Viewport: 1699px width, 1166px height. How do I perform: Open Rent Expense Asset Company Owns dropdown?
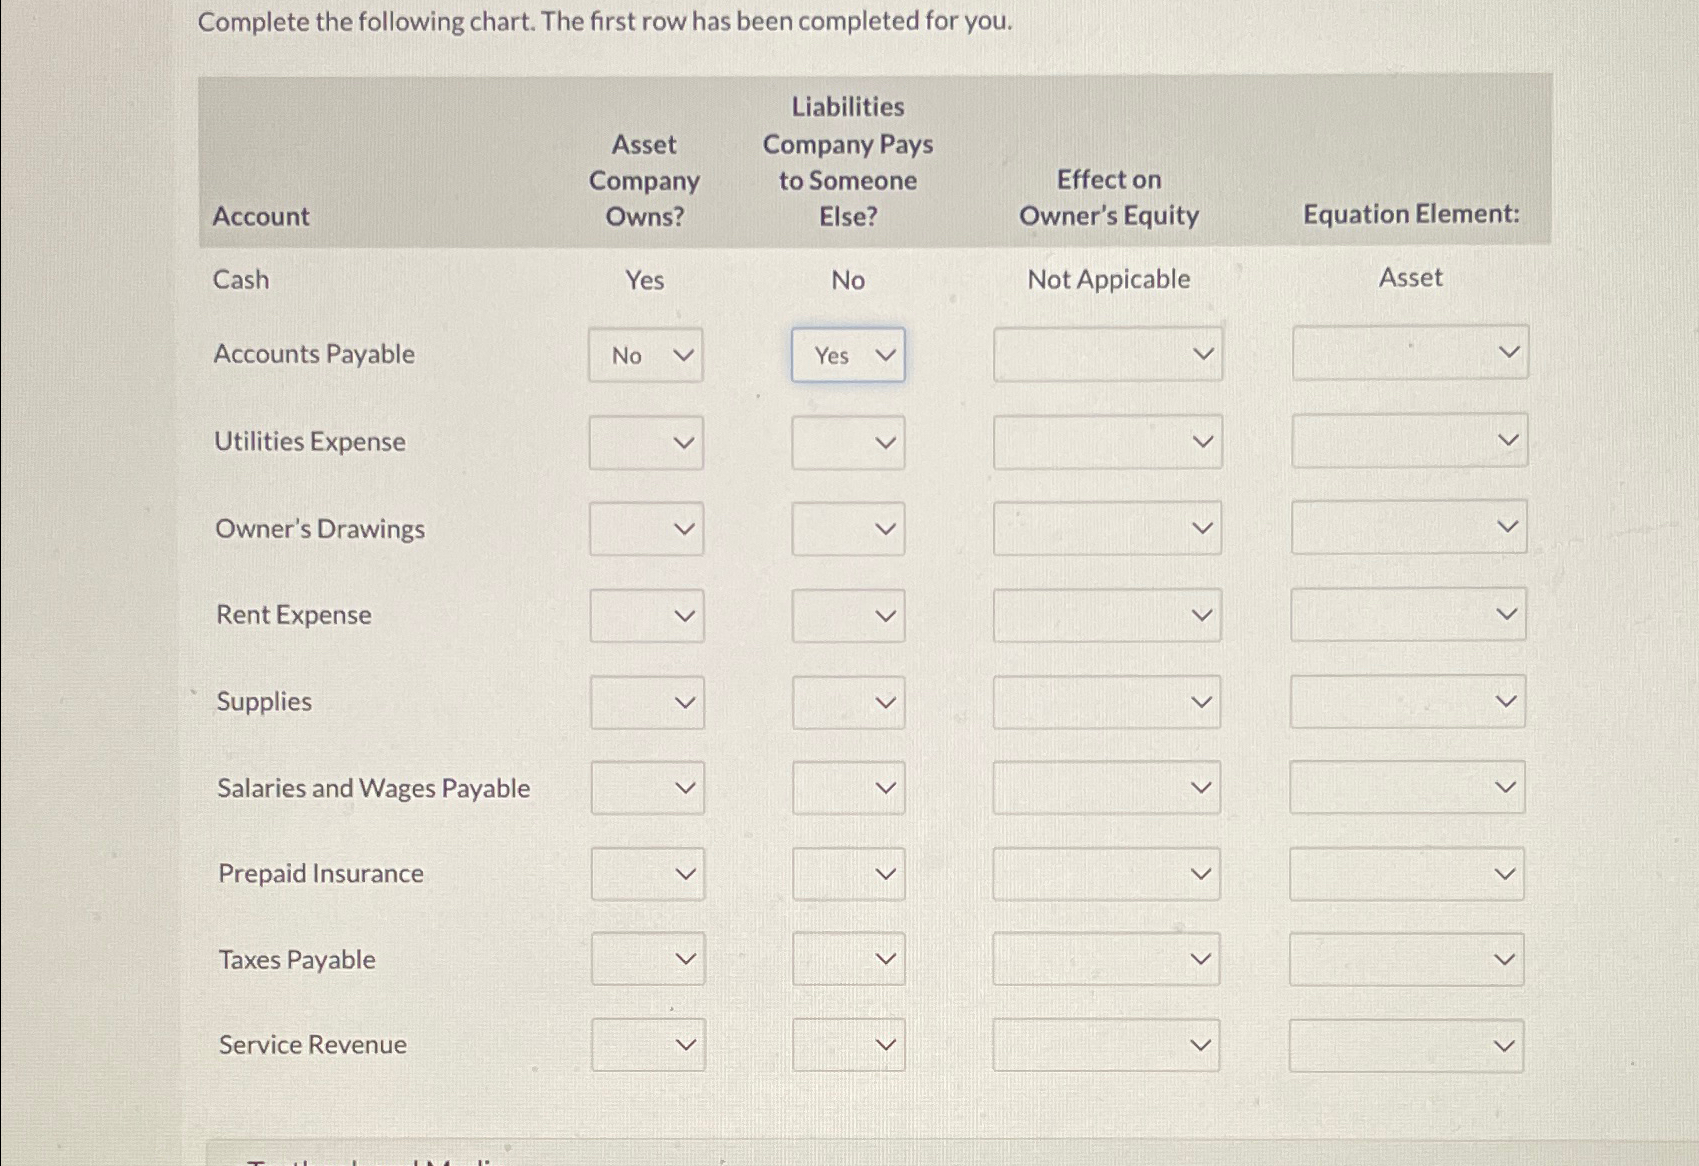647,616
